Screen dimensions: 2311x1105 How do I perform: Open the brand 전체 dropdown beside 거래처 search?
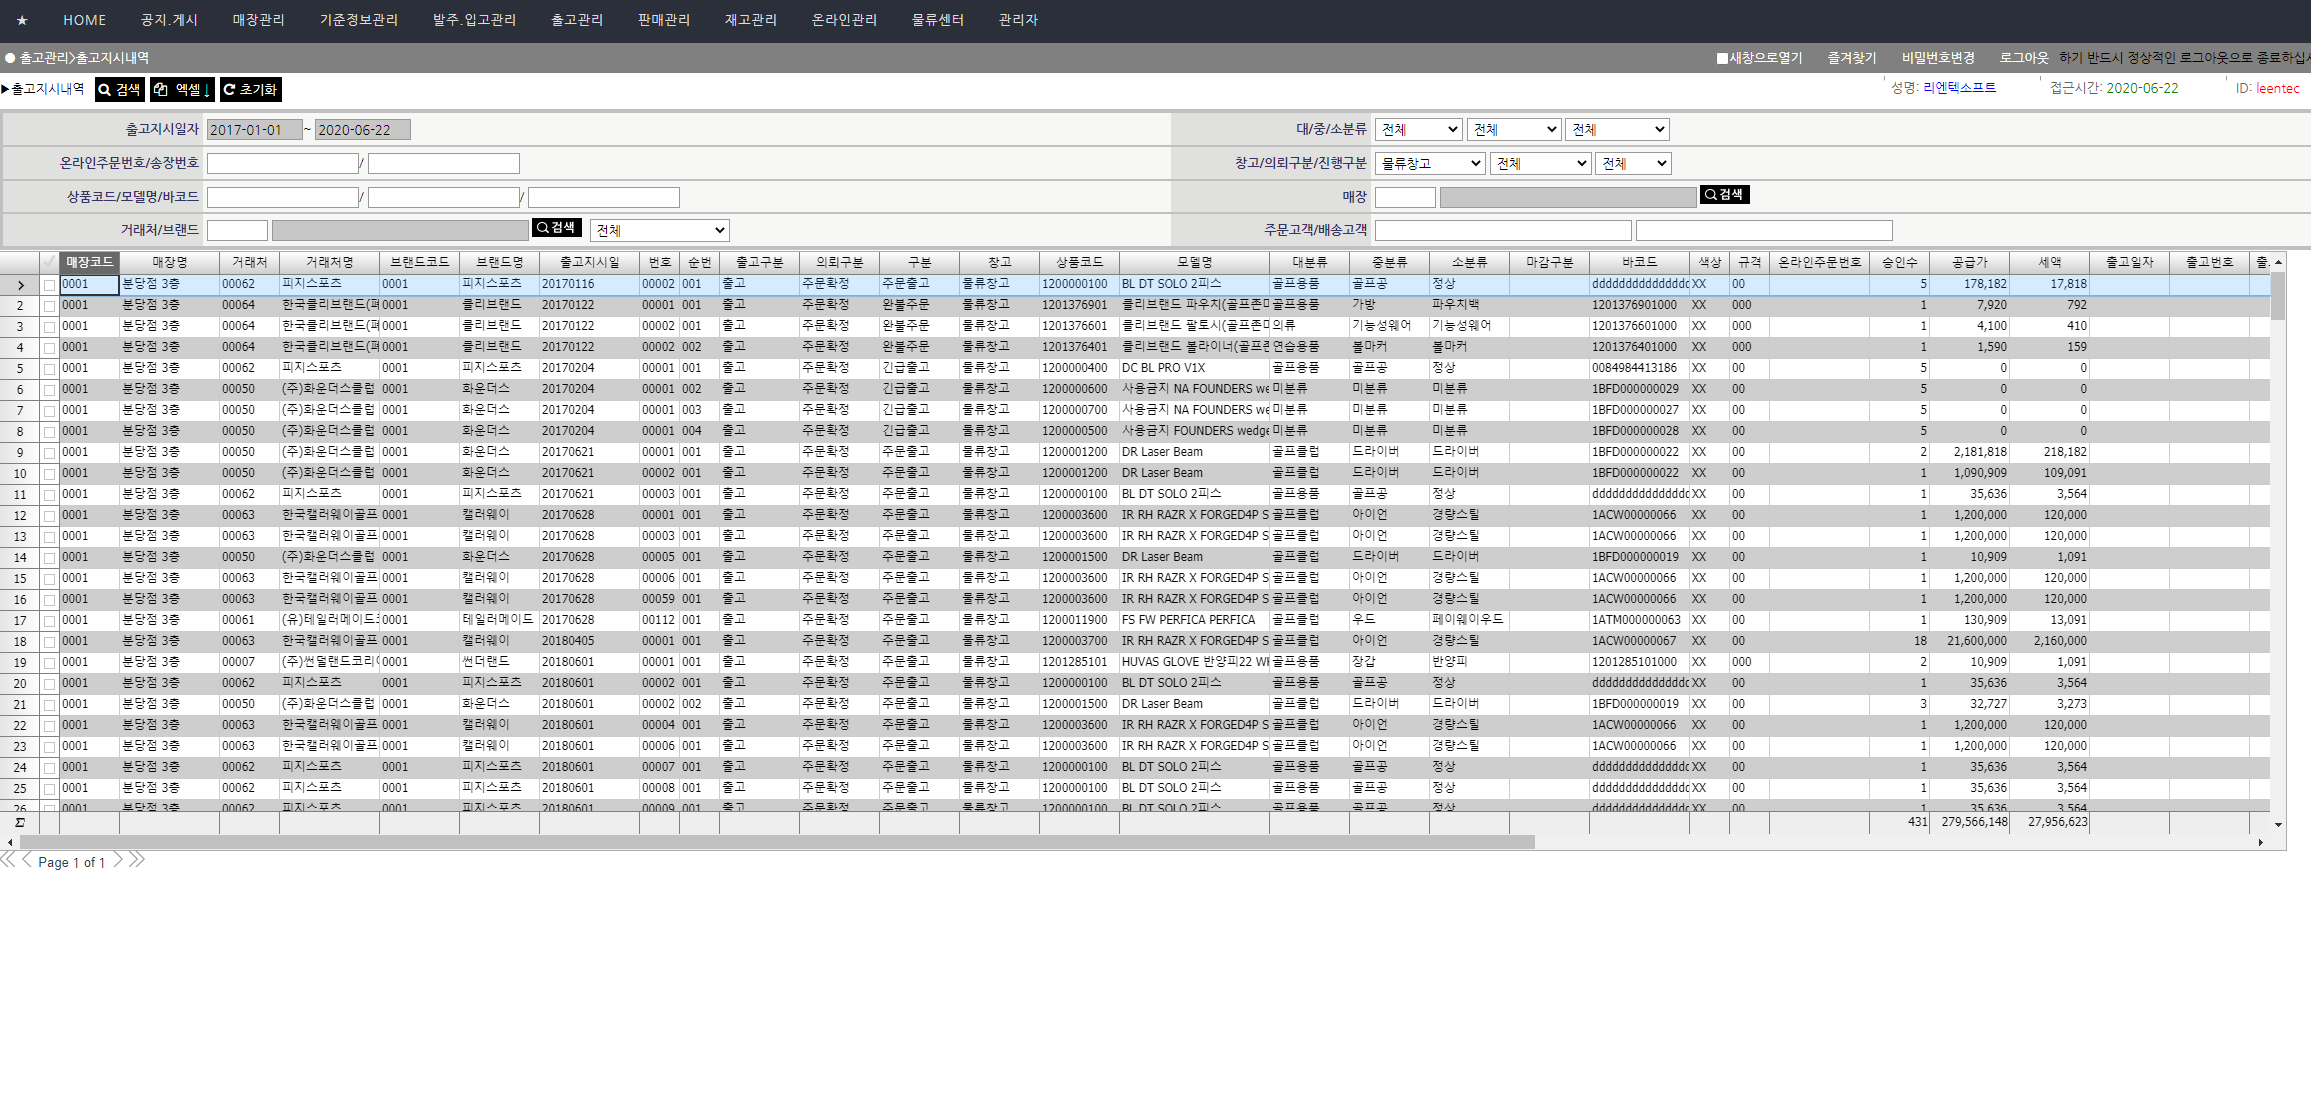[659, 230]
